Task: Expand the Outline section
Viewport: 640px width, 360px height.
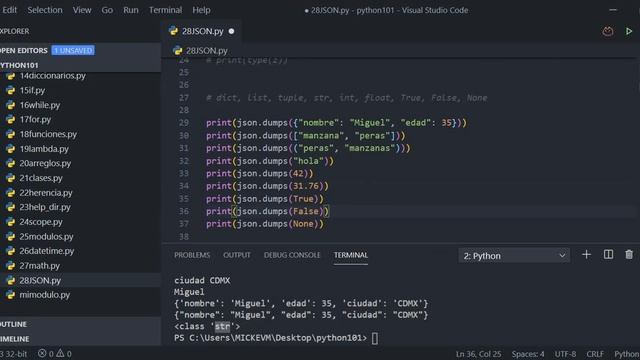Action: [80, 324]
